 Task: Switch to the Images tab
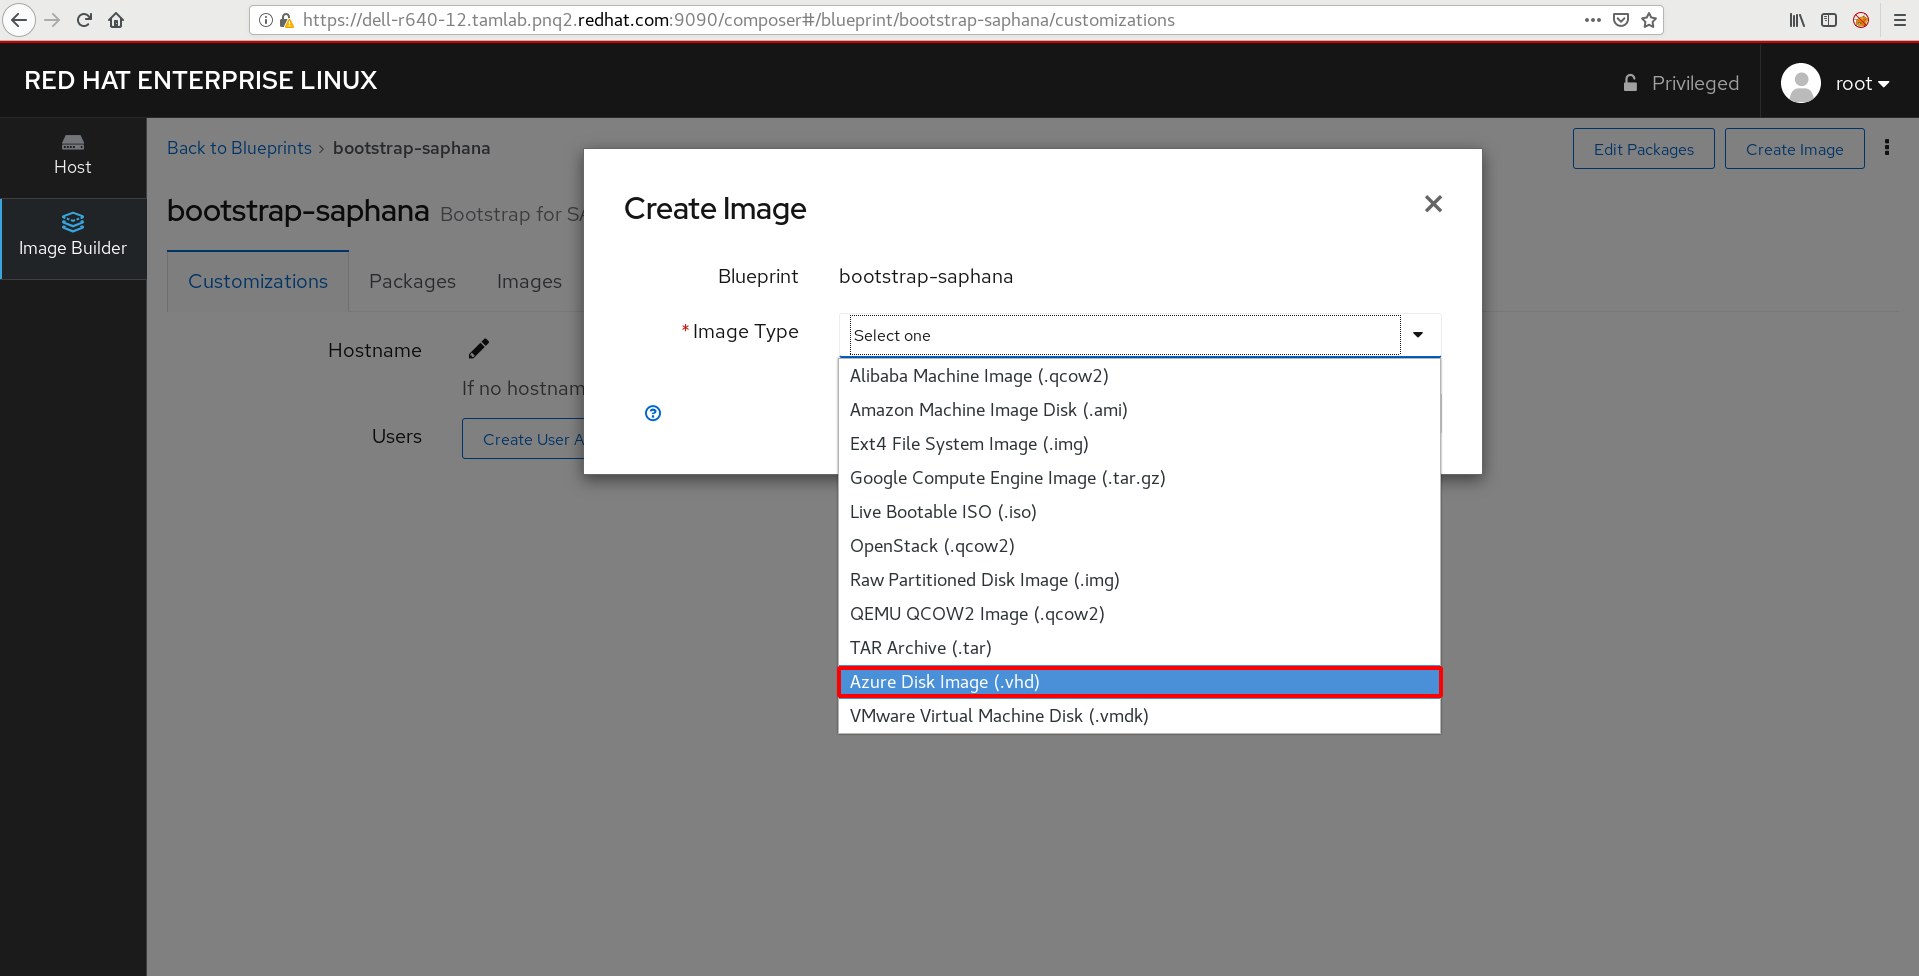(x=529, y=282)
